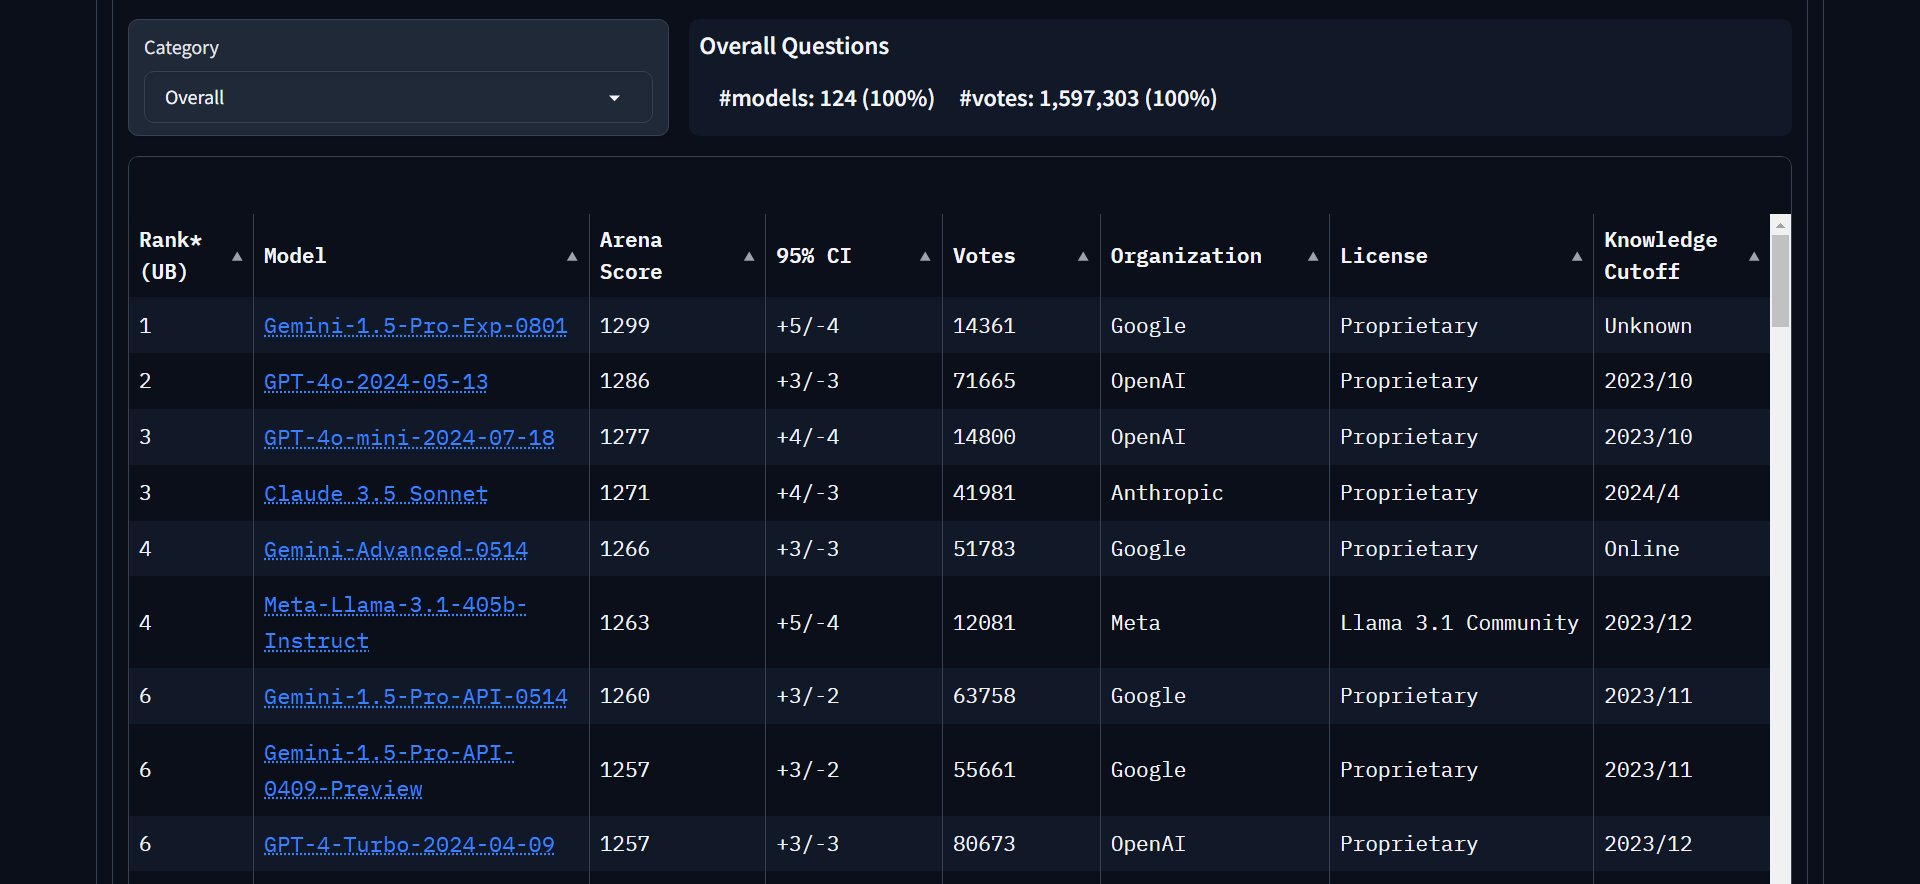Image resolution: width=1920 pixels, height=884 pixels.
Task: Open the Gemini-1.5-Pro-API-0409-Preview model link
Action: click(389, 771)
